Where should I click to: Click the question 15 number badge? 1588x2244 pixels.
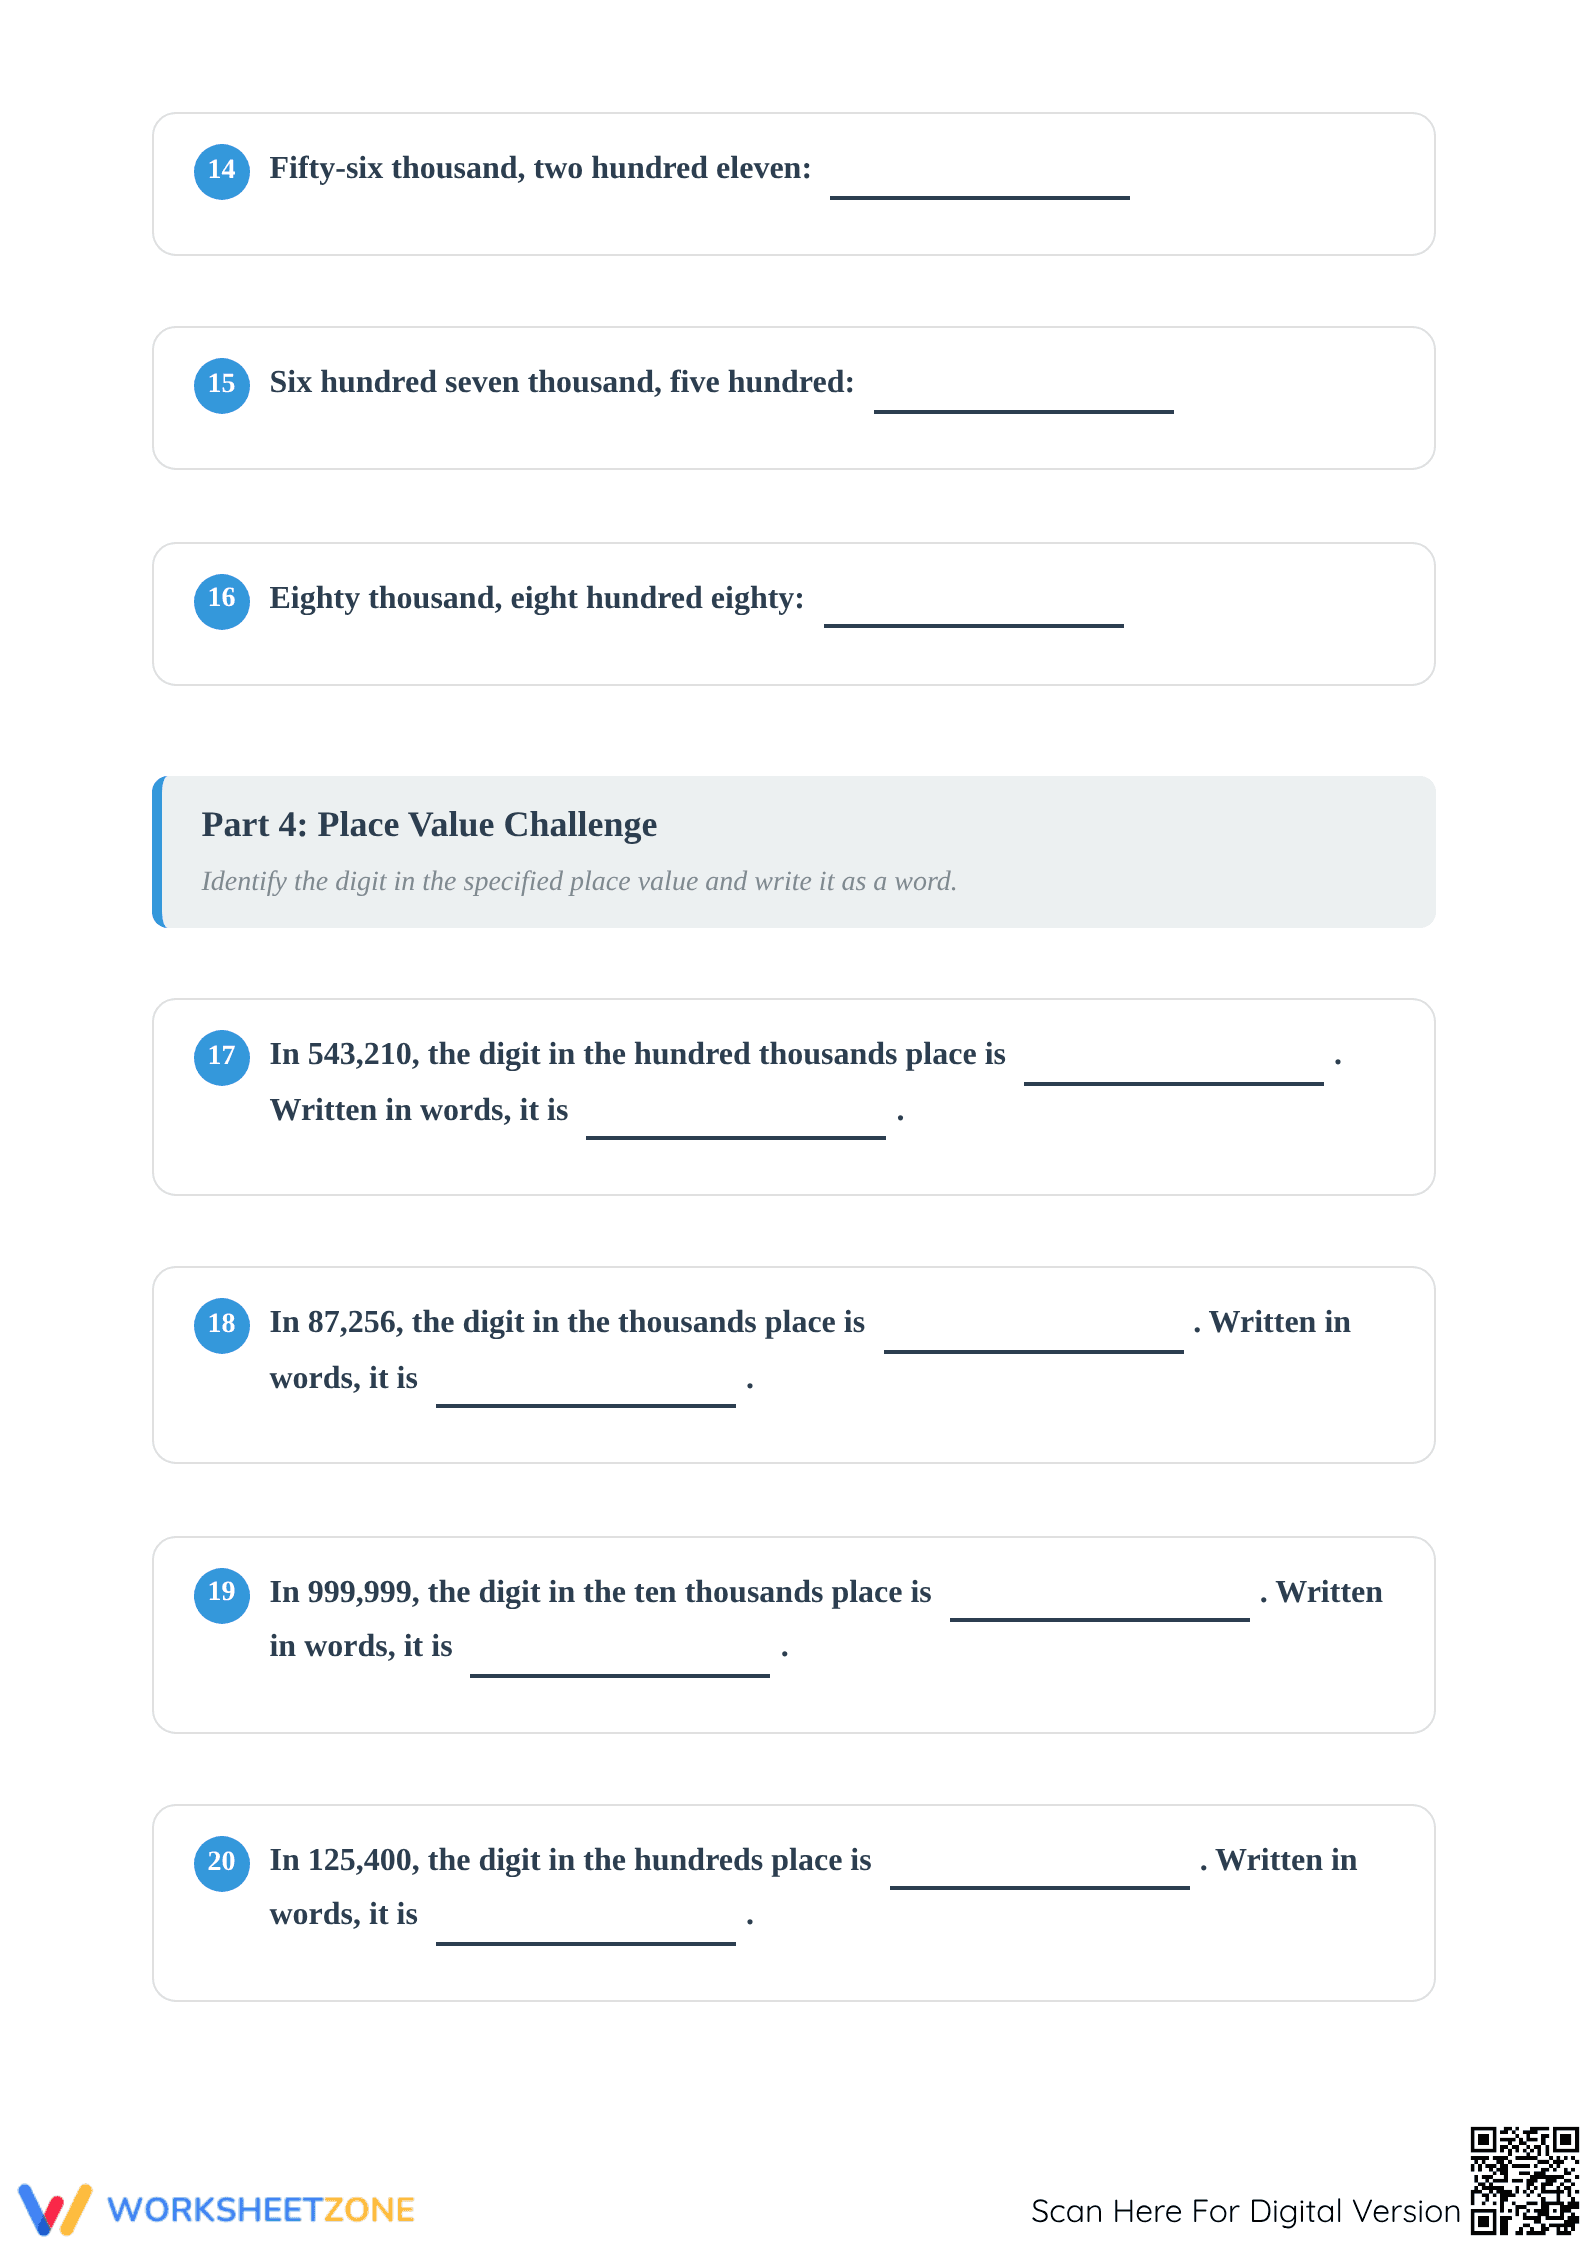point(221,385)
